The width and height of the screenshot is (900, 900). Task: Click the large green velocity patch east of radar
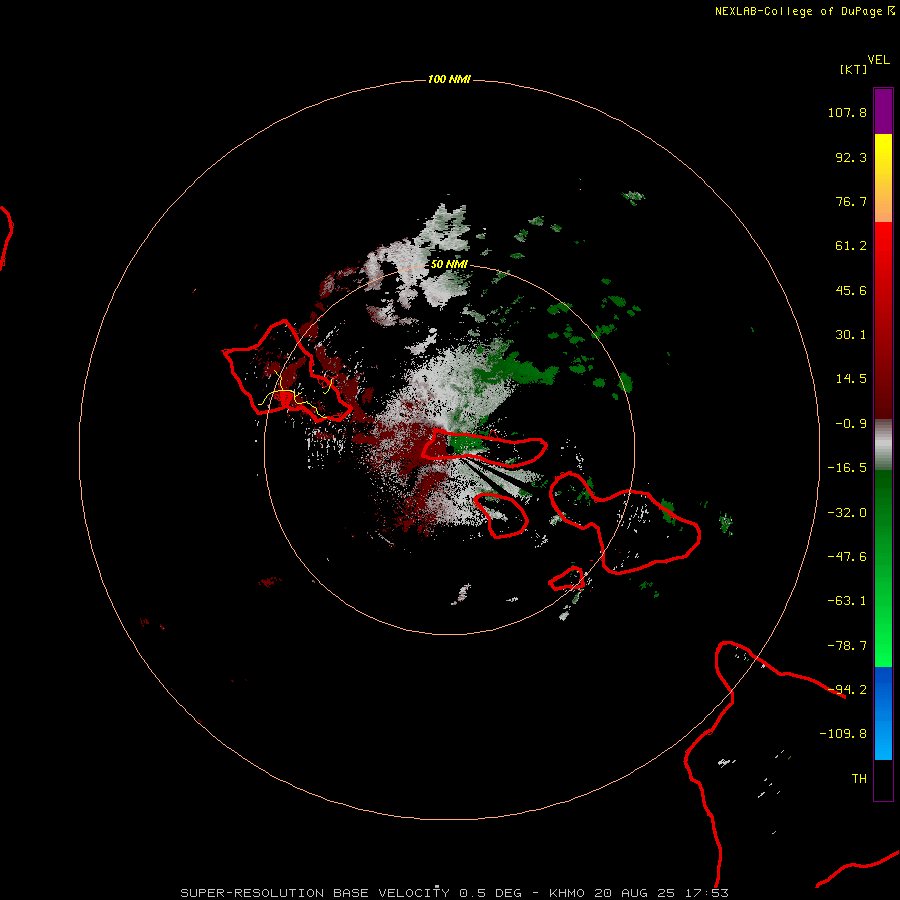[x=517, y=370]
